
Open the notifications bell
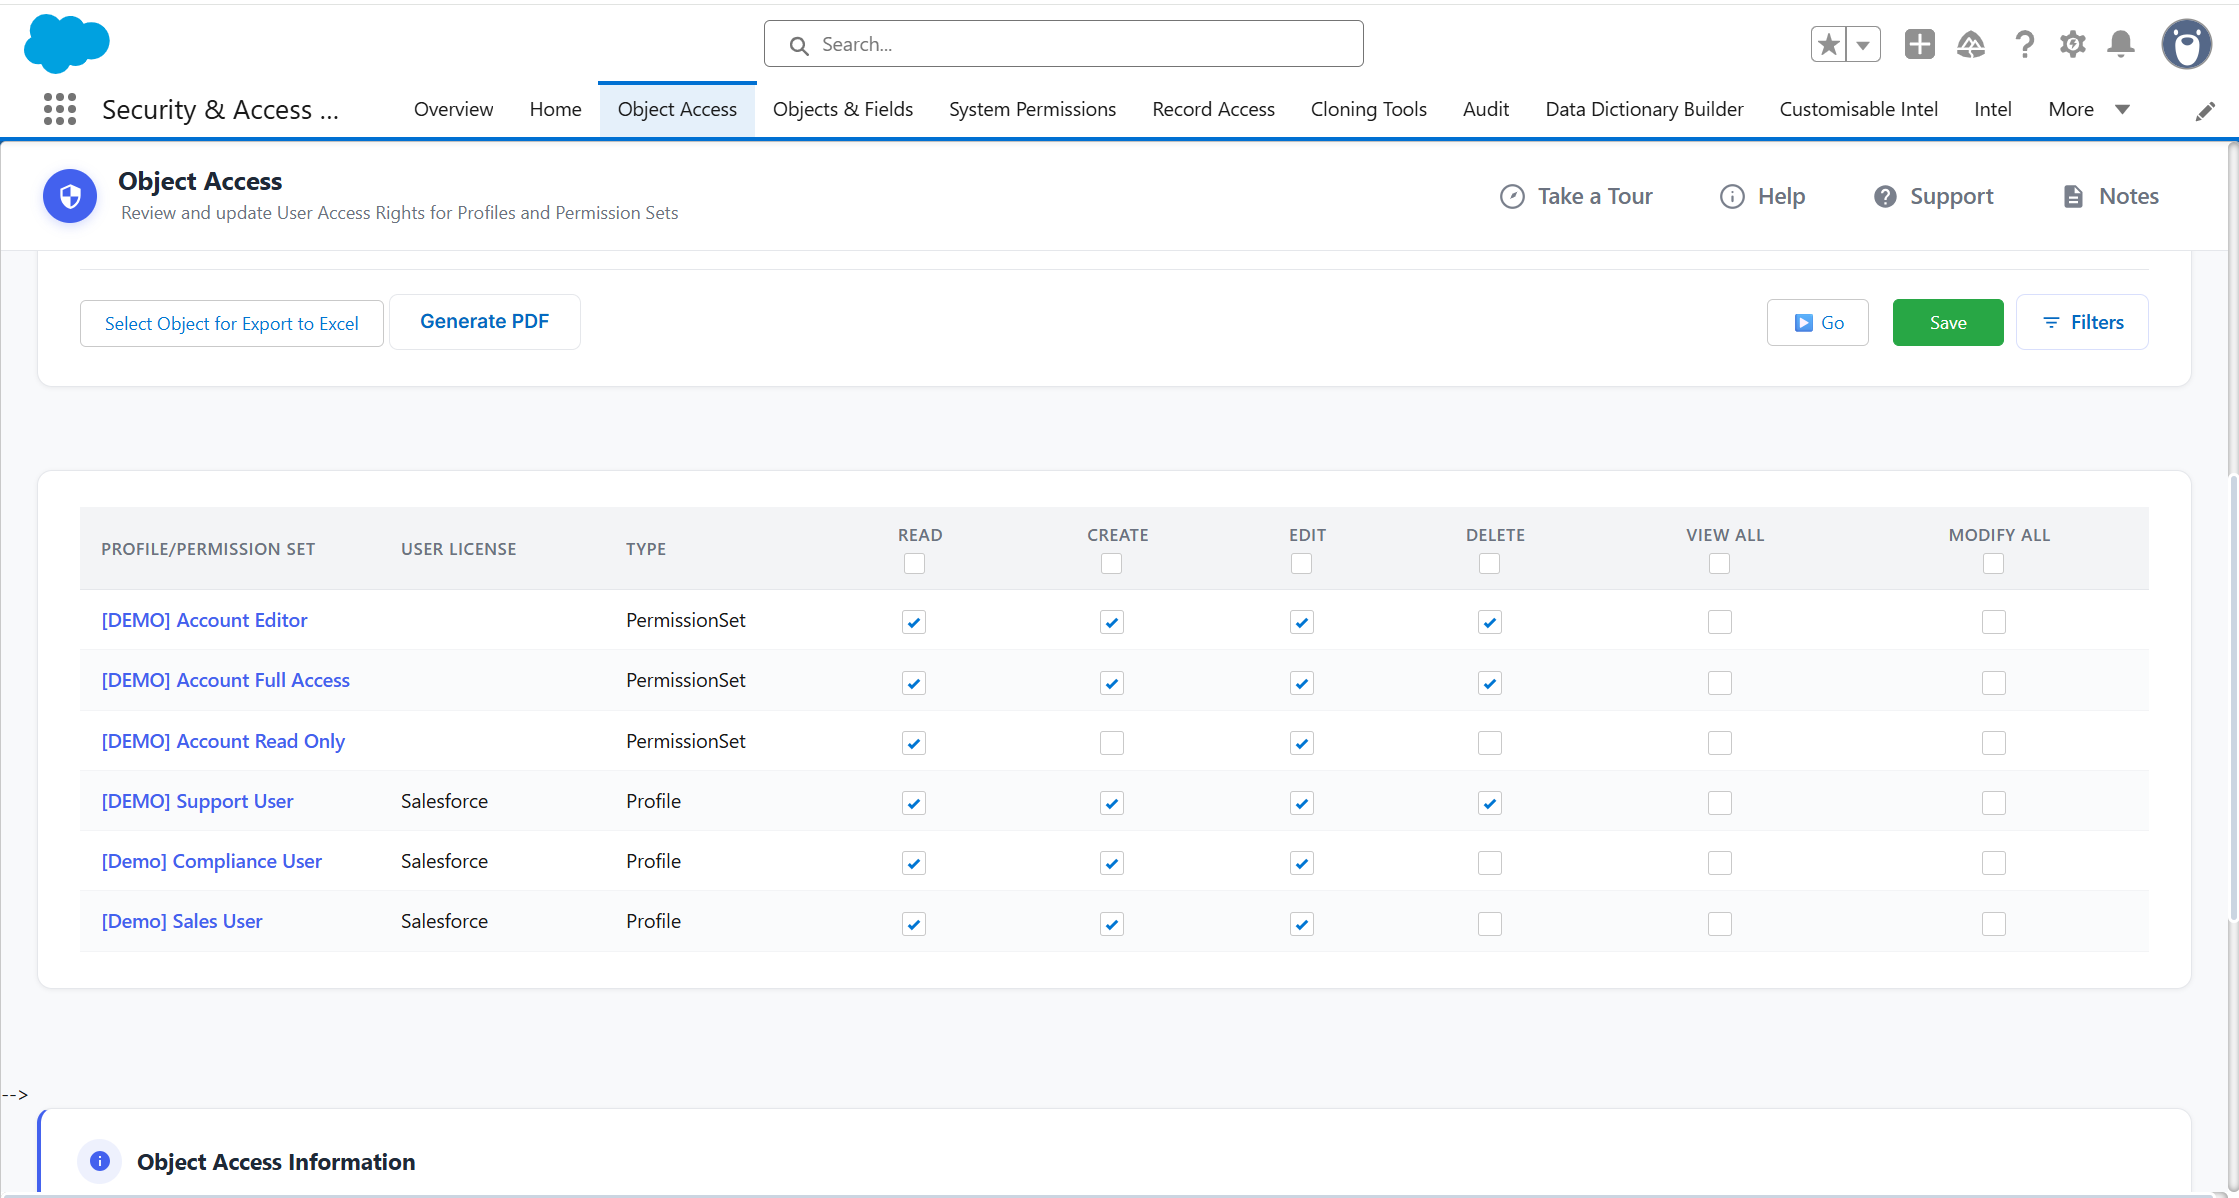coord(2120,44)
